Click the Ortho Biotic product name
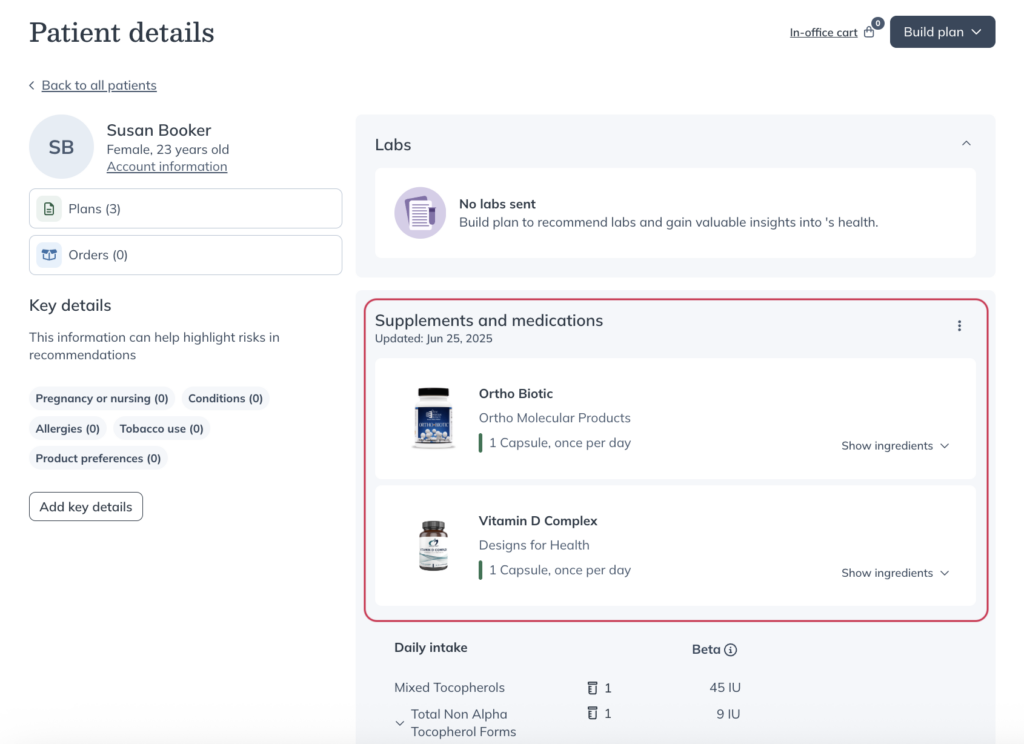Screen dimensions: 1024x744 click(516, 394)
